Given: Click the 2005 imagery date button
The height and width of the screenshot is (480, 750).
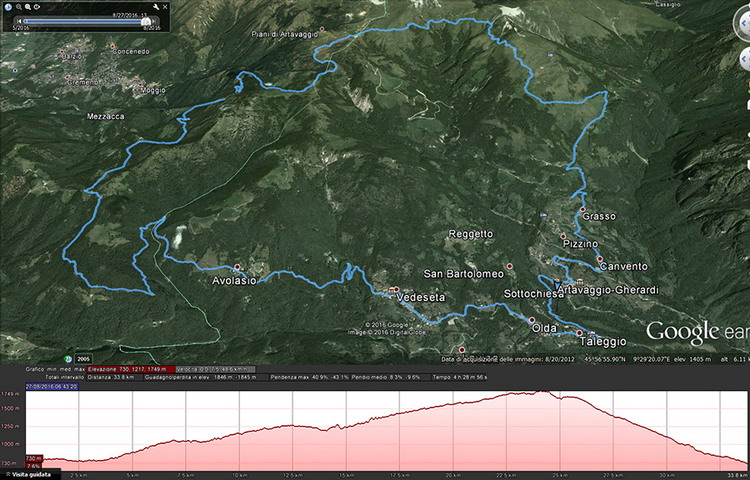Looking at the screenshot, I should (83, 359).
